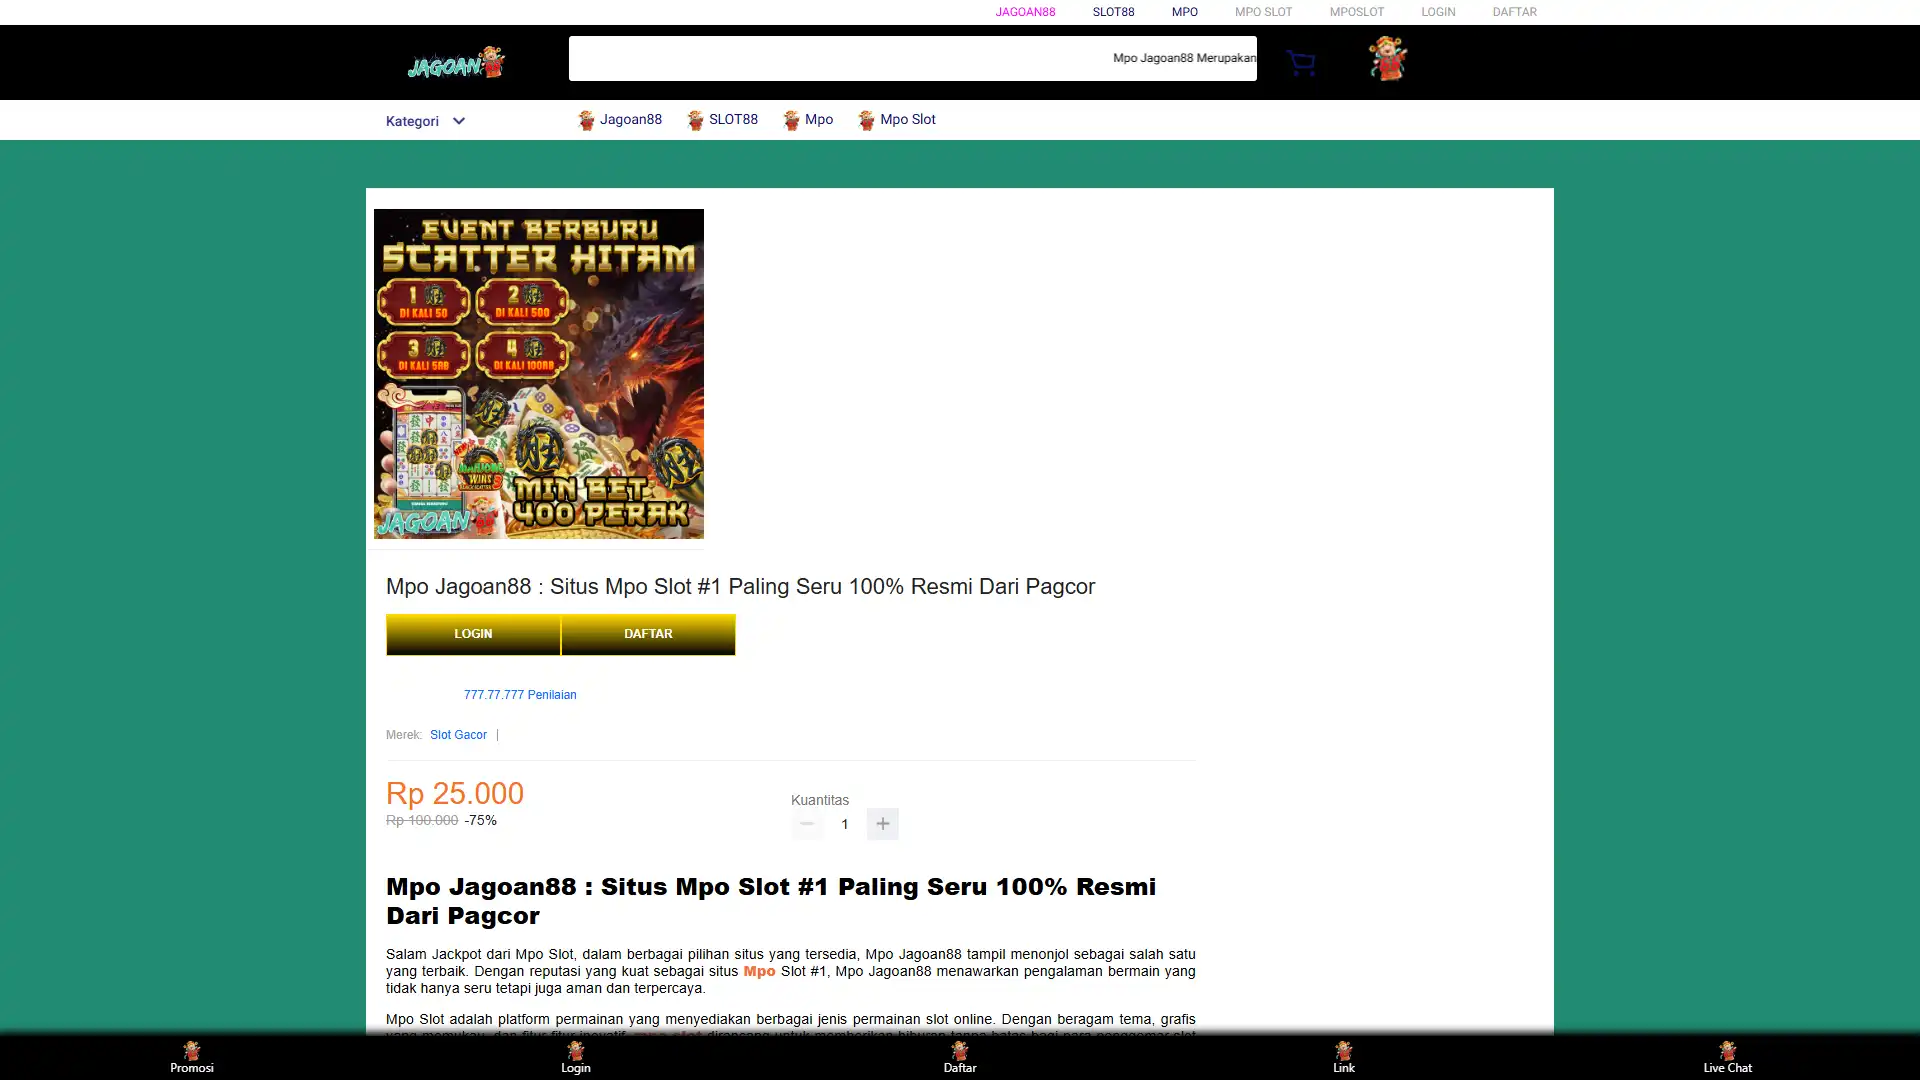Image resolution: width=1920 pixels, height=1080 pixels.
Task: Click the quantity increase plus button
Action: pyautogui.click(x=882, y=823)
